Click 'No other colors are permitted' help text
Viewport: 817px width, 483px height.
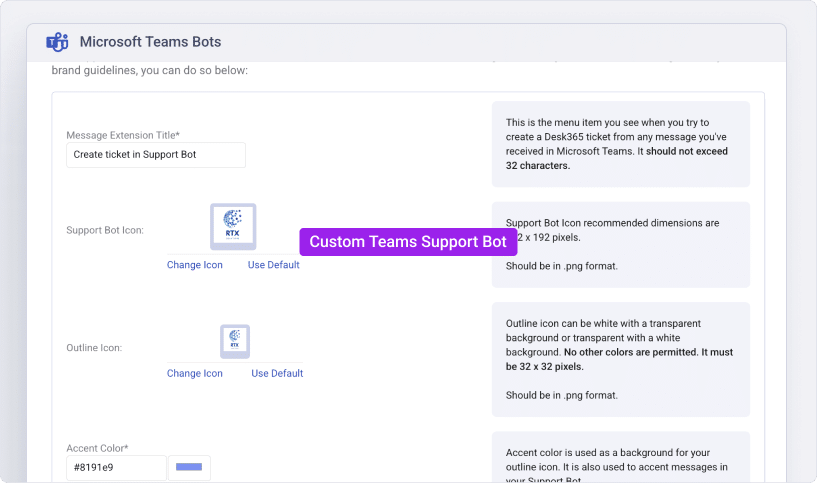pyautogui.click(x=631, y=352)
